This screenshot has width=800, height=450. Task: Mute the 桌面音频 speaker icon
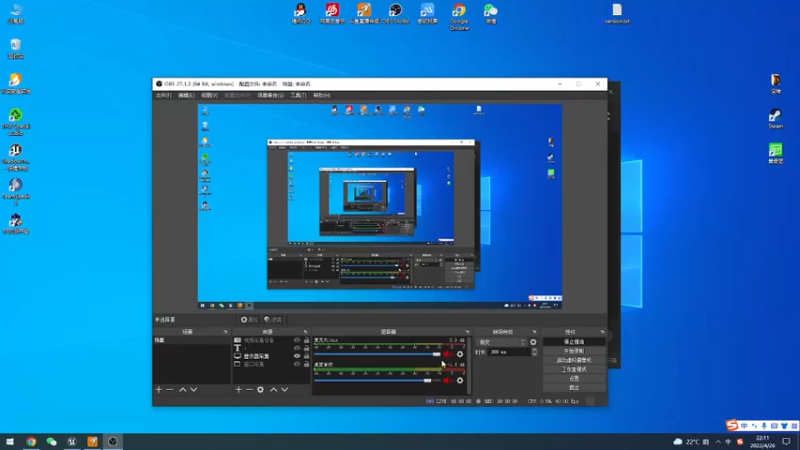pos(447,381)
